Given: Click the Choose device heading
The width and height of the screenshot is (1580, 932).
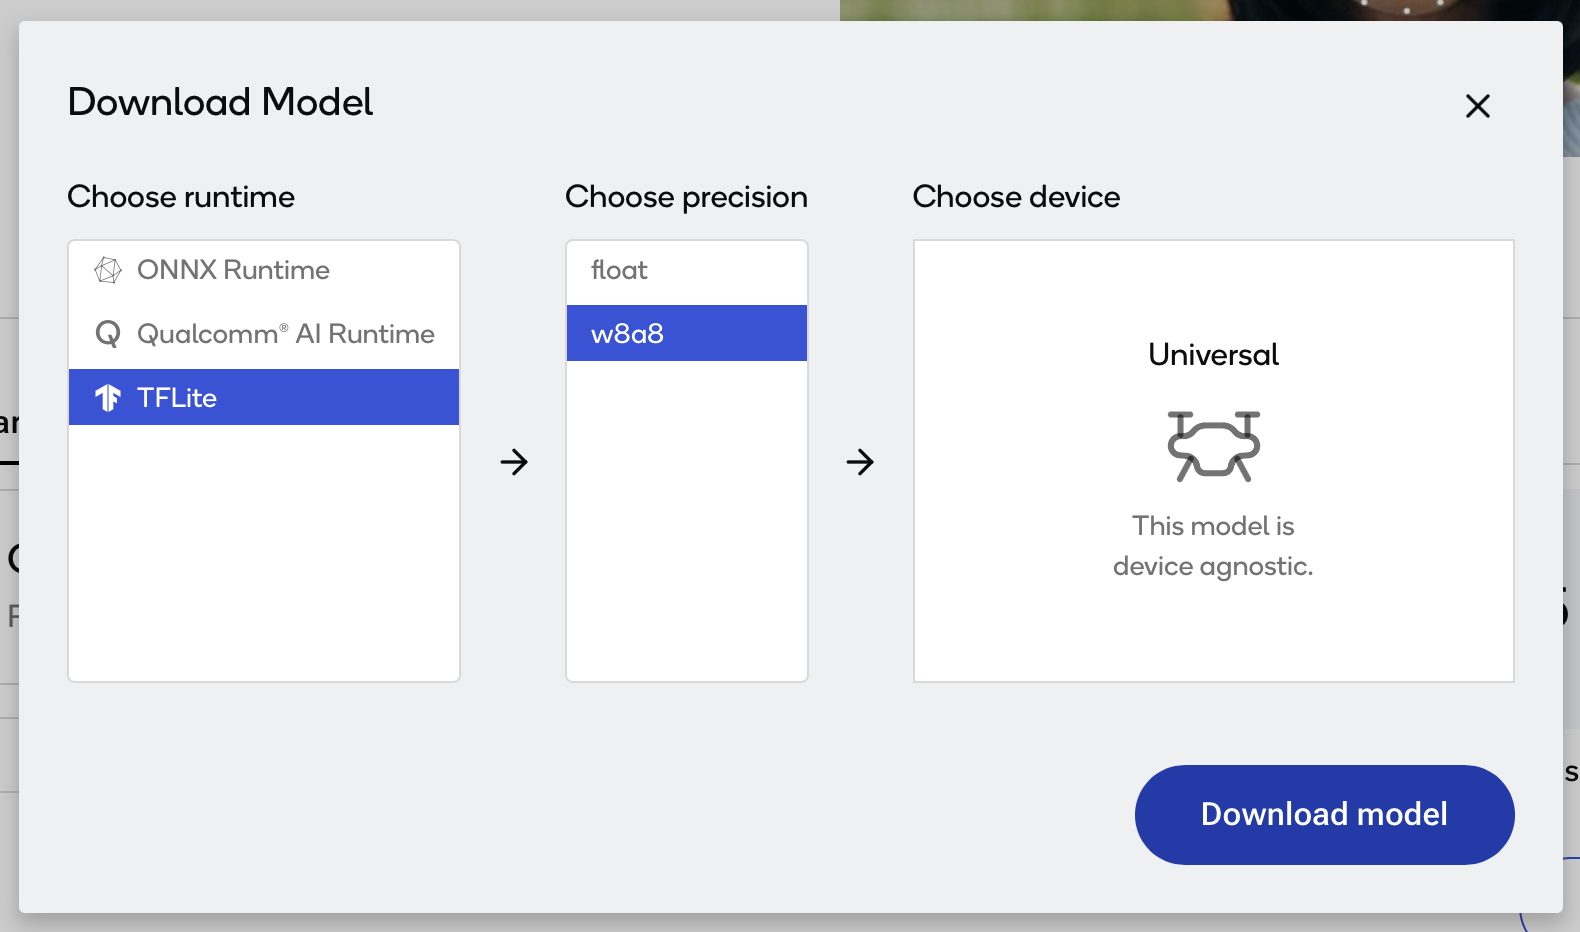Looking at the screenshot, I should 1016,197.
